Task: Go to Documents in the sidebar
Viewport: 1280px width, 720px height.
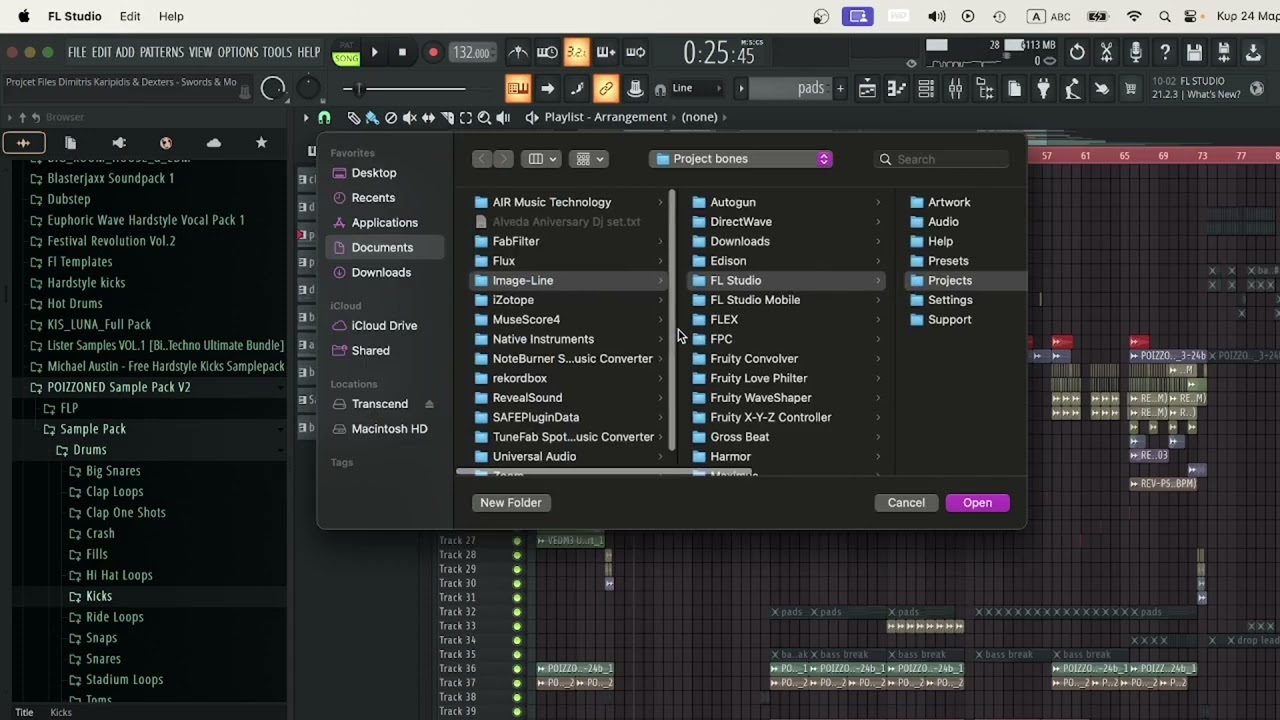Action: pyautogui.click(x=385, y=248)
